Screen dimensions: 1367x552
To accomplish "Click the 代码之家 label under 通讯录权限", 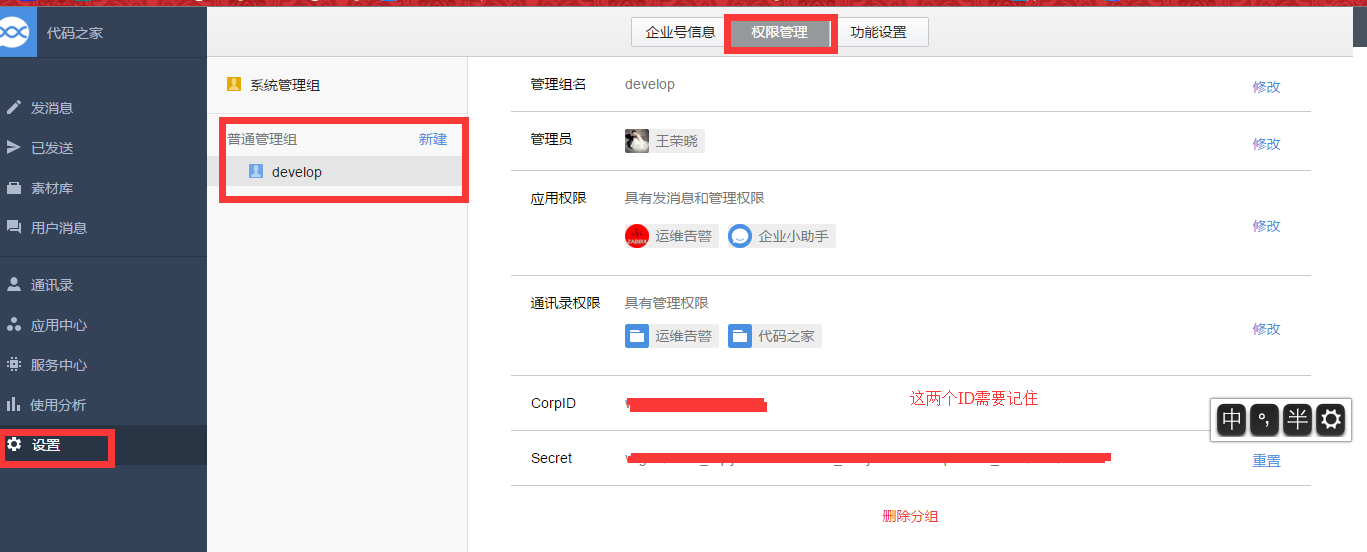I will coord(787,337).
